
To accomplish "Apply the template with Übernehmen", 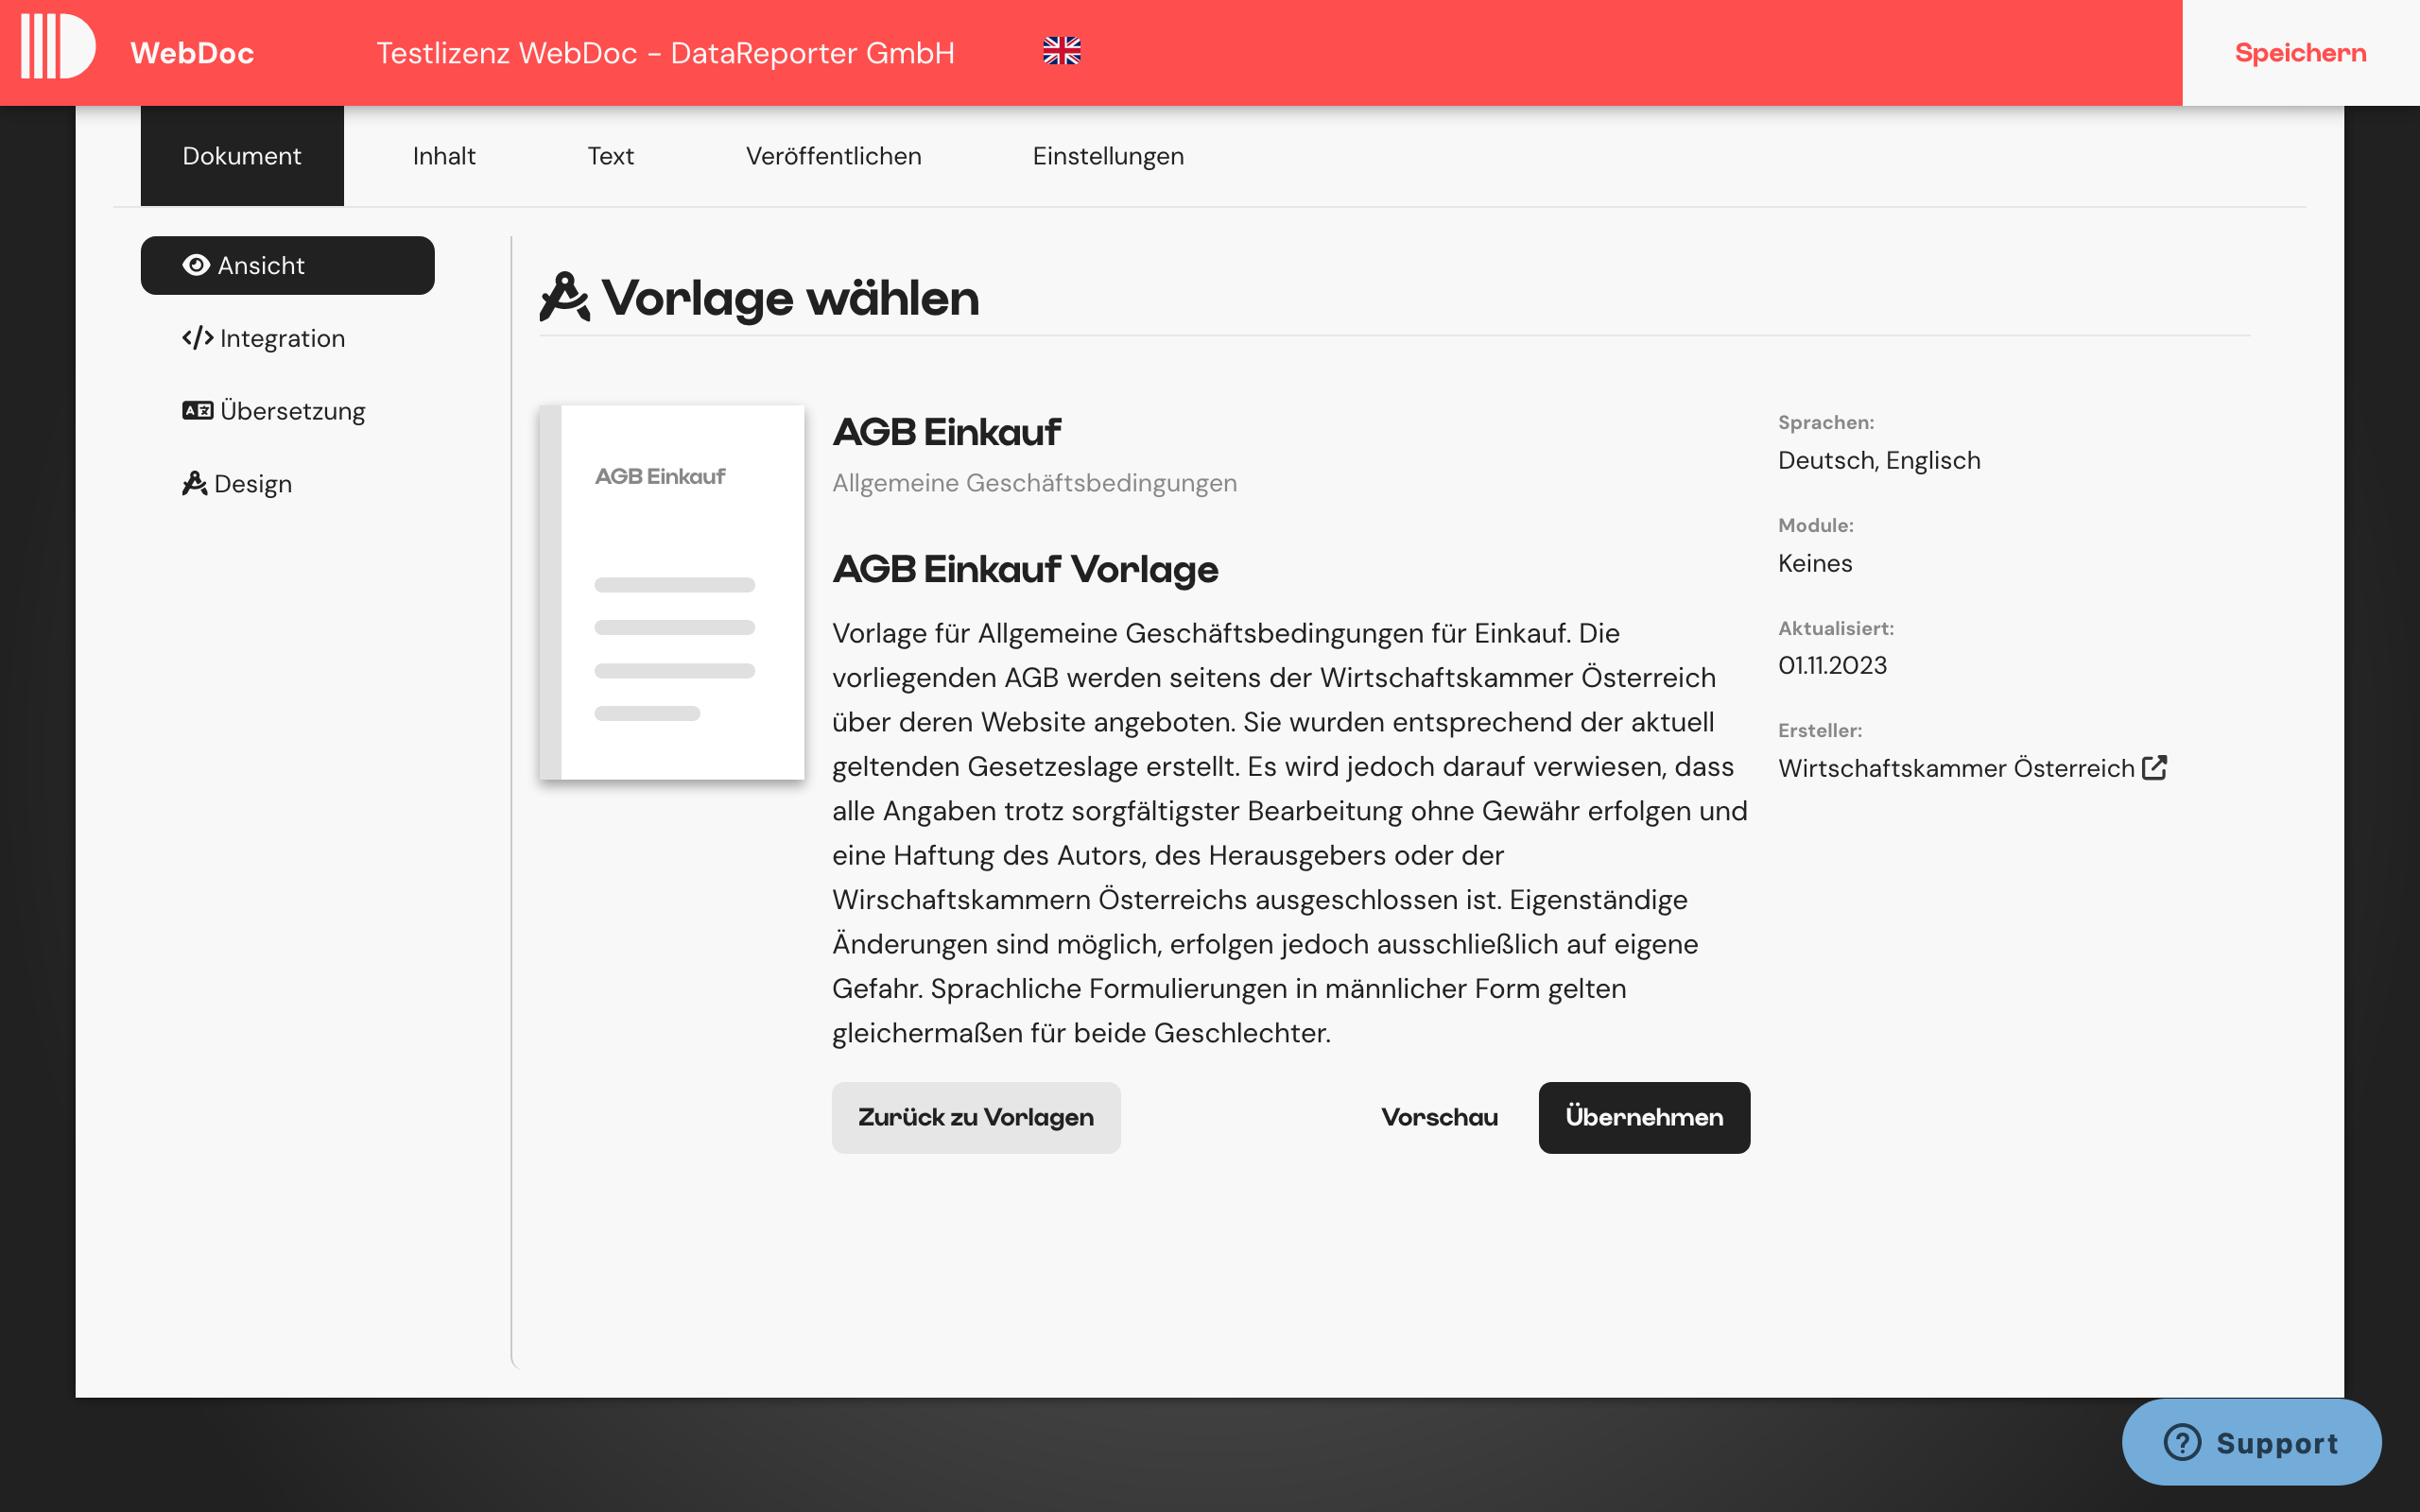I will [x=1643, y=1117].
